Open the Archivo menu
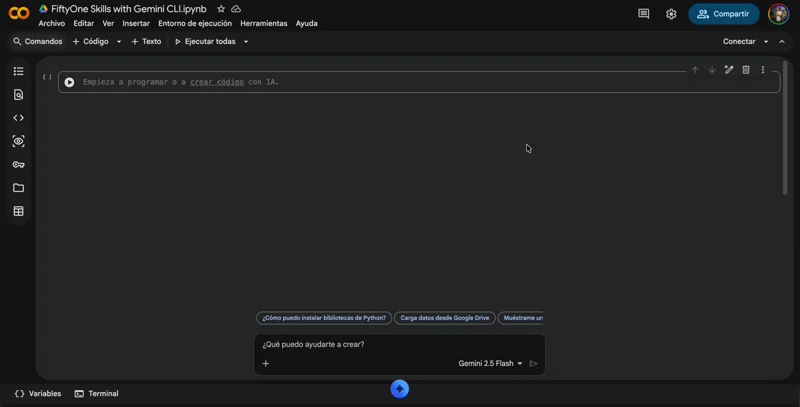 [52, 23]
